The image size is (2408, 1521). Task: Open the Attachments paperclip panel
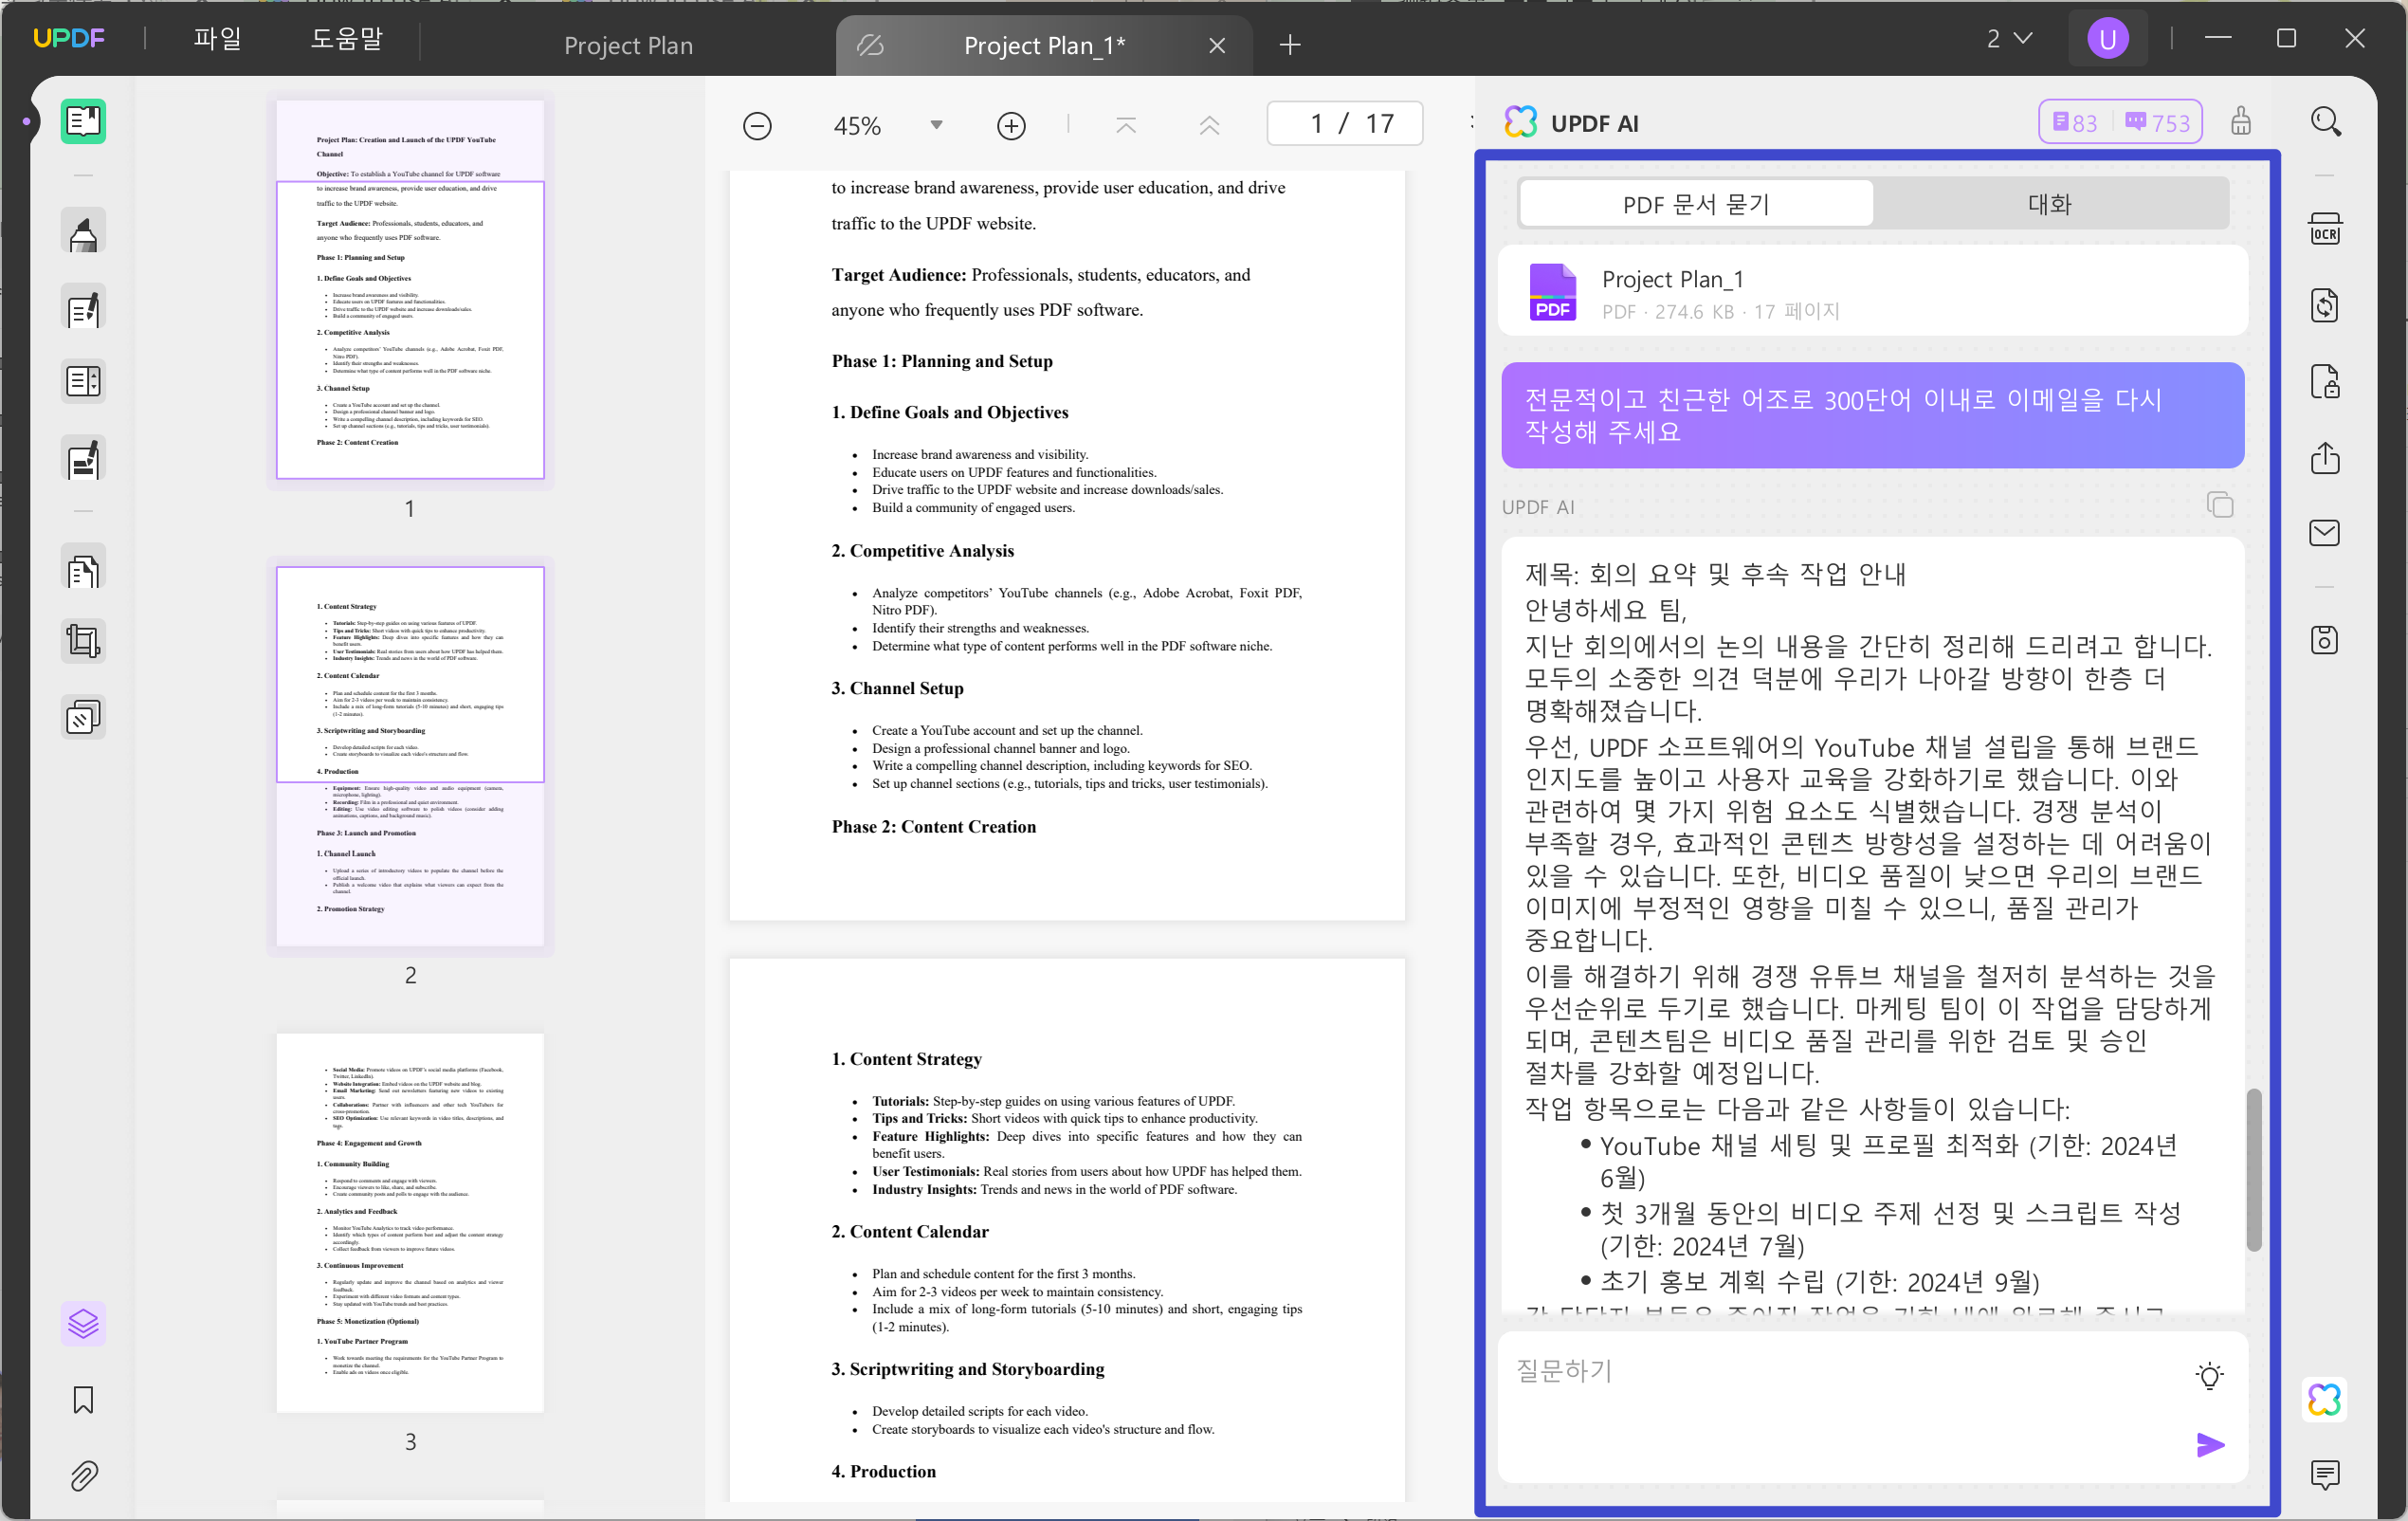click(x=83, y=1475)
